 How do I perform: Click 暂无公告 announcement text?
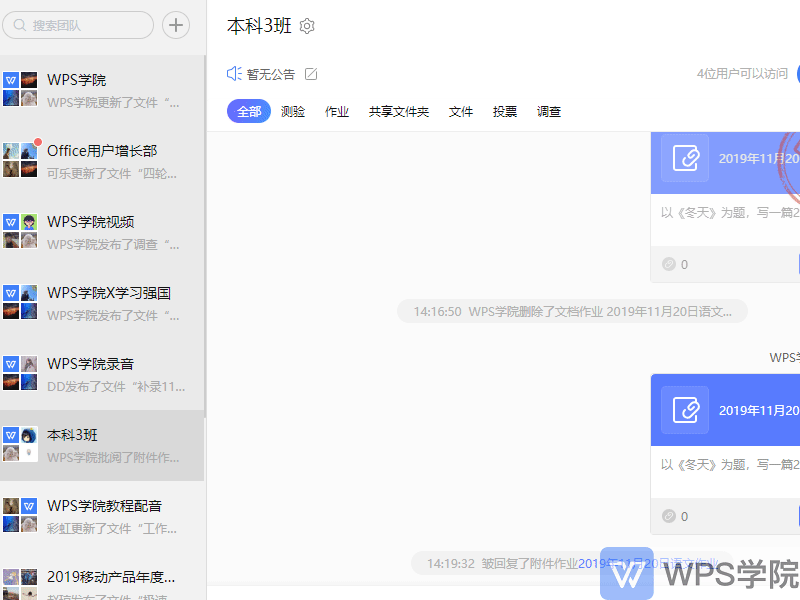click(271, 74)
